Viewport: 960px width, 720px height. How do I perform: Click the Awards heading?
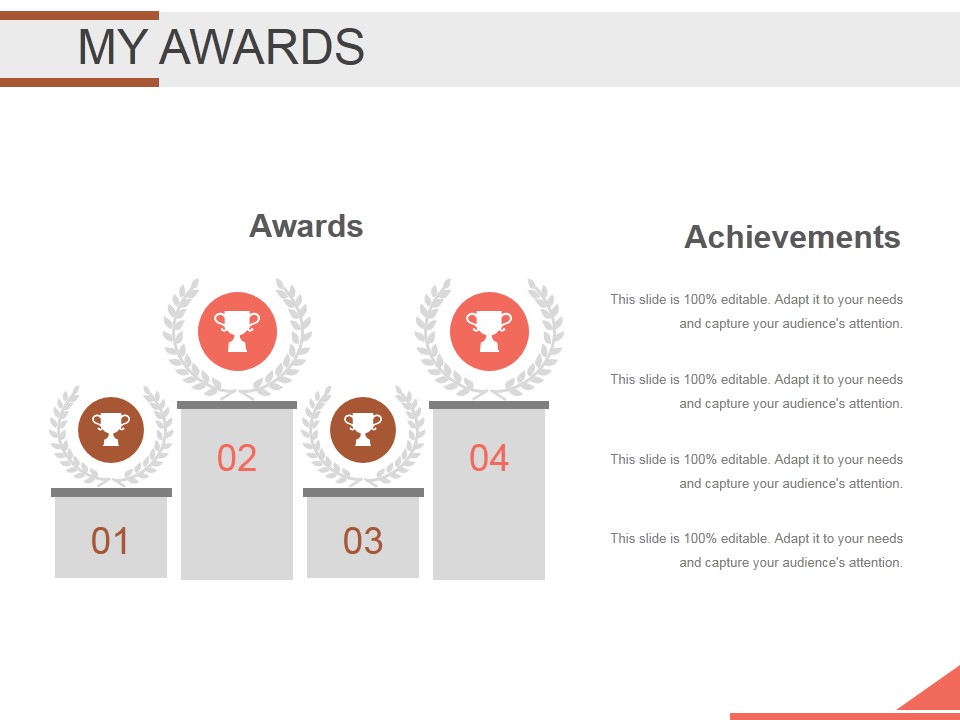coord(306,226)
